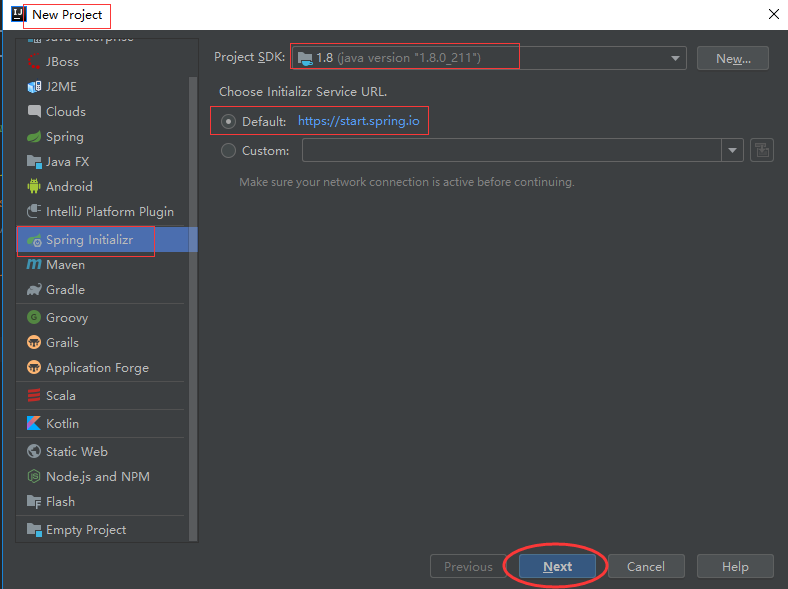788x589 pixels.
Task: Click the Spring Initializr icon
Action: pos(34,240)
